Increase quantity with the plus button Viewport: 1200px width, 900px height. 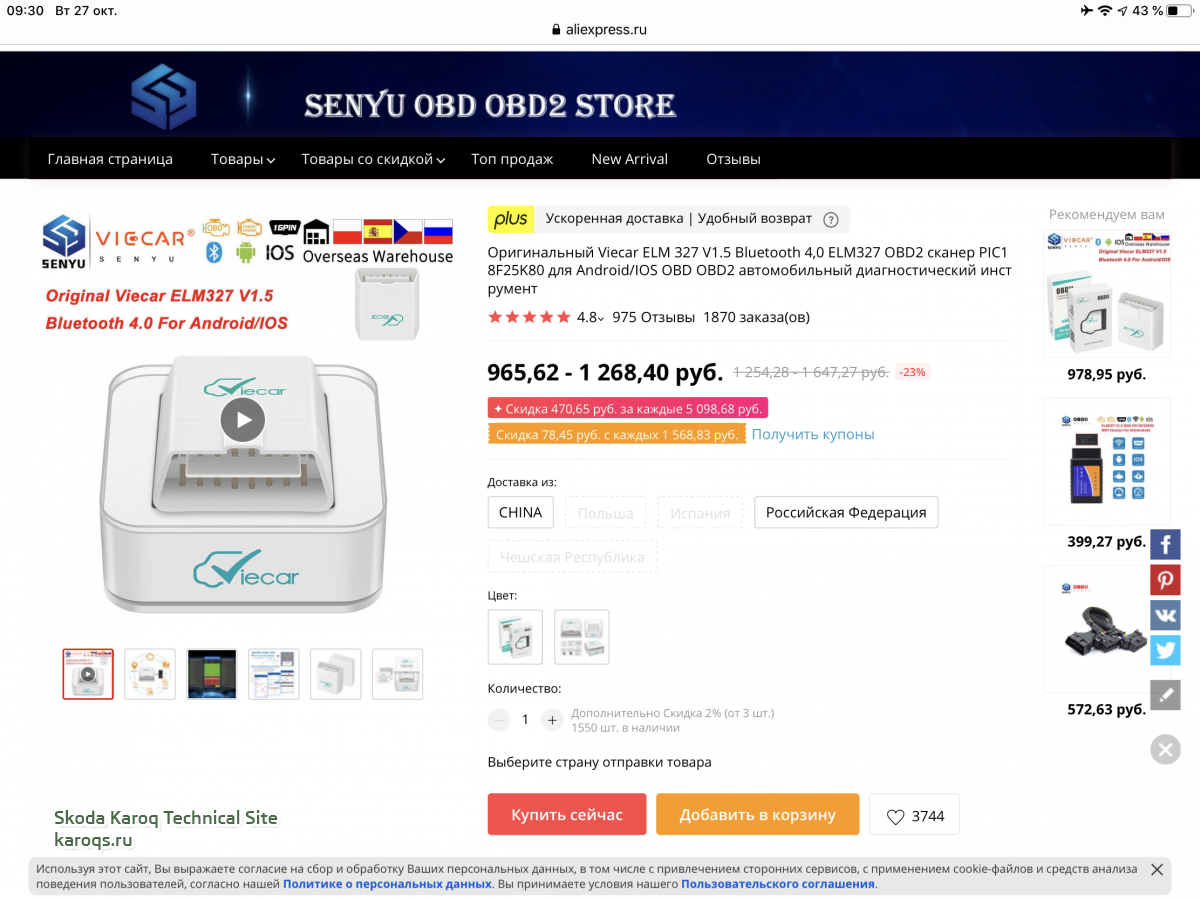[x=552, y=719]
